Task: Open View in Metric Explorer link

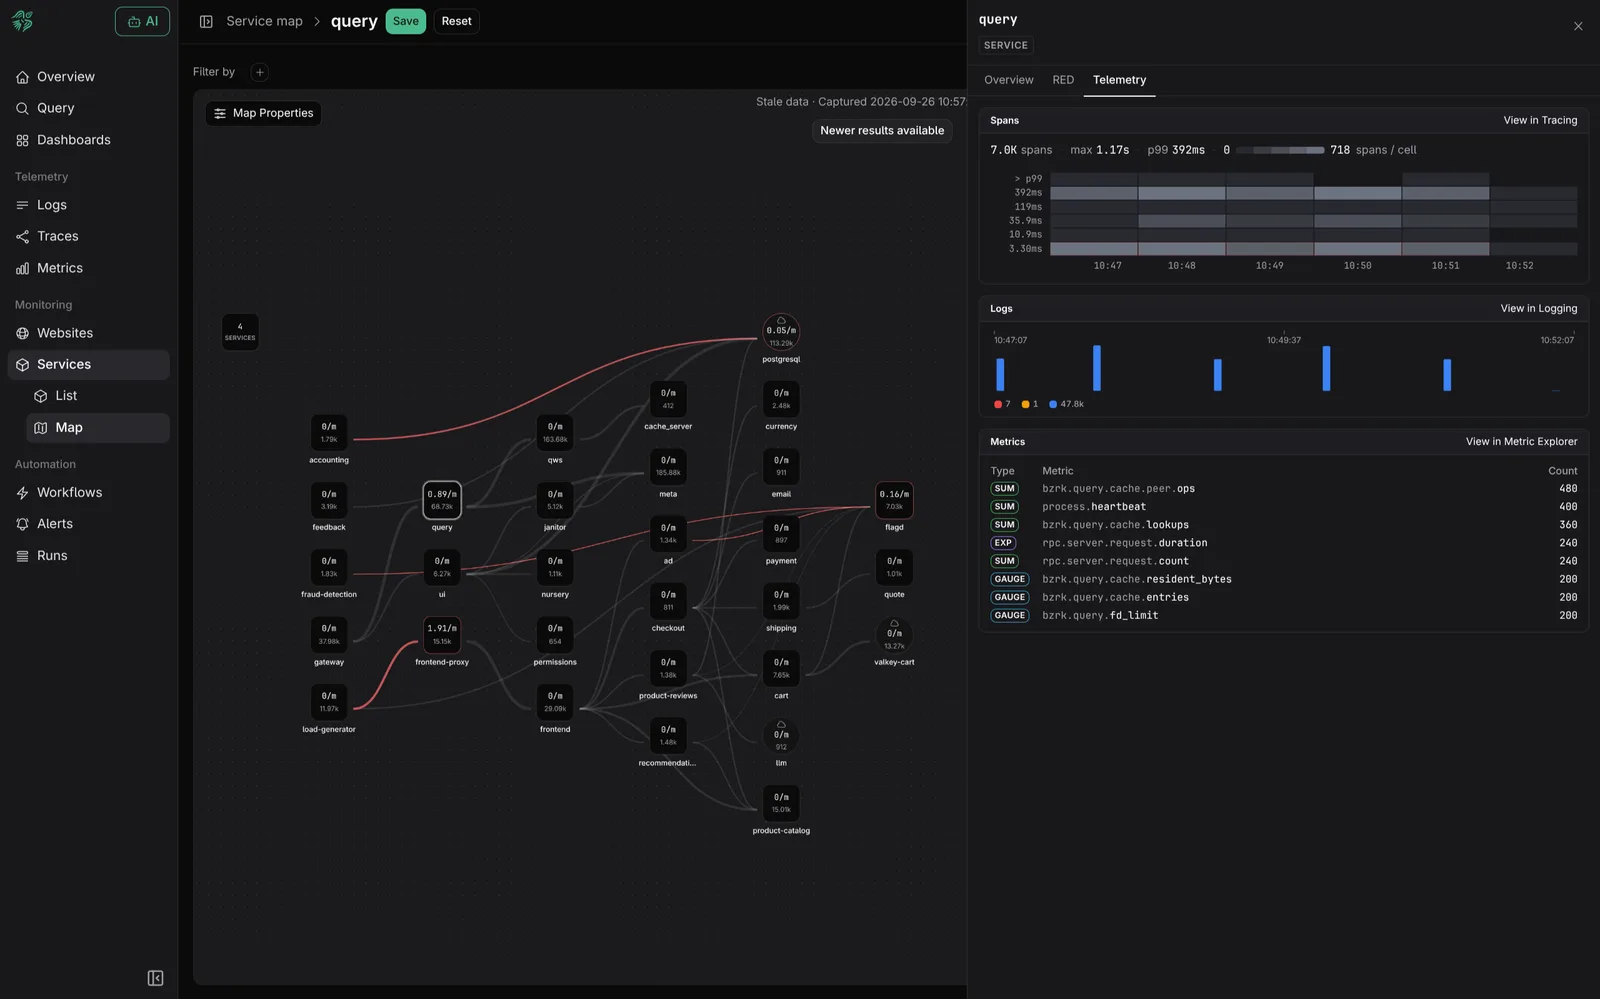Action: tap(1521, 442)
